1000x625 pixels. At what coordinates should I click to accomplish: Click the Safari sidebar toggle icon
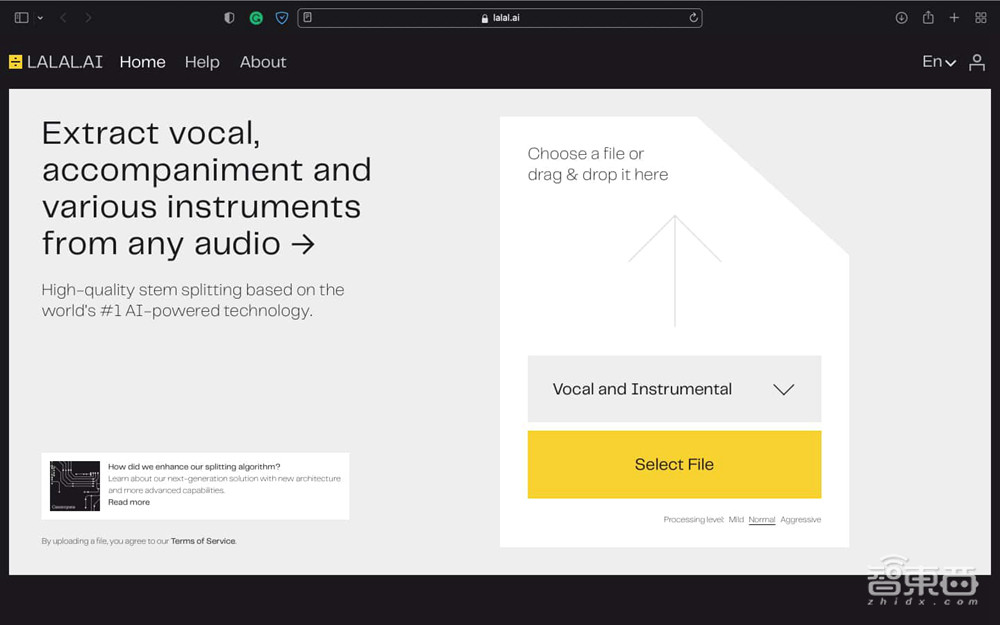tap(22, 18)
